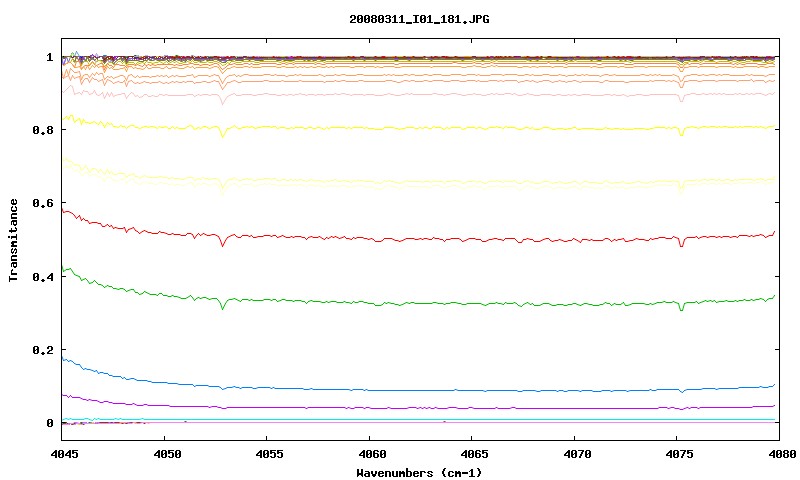Click the x-axis tick label 4045
800x480 pixels.
pos(64,454)
